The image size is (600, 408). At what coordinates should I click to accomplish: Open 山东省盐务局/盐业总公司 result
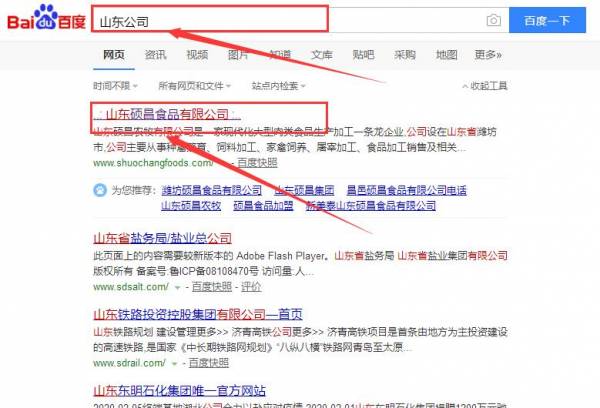[162, 239]
